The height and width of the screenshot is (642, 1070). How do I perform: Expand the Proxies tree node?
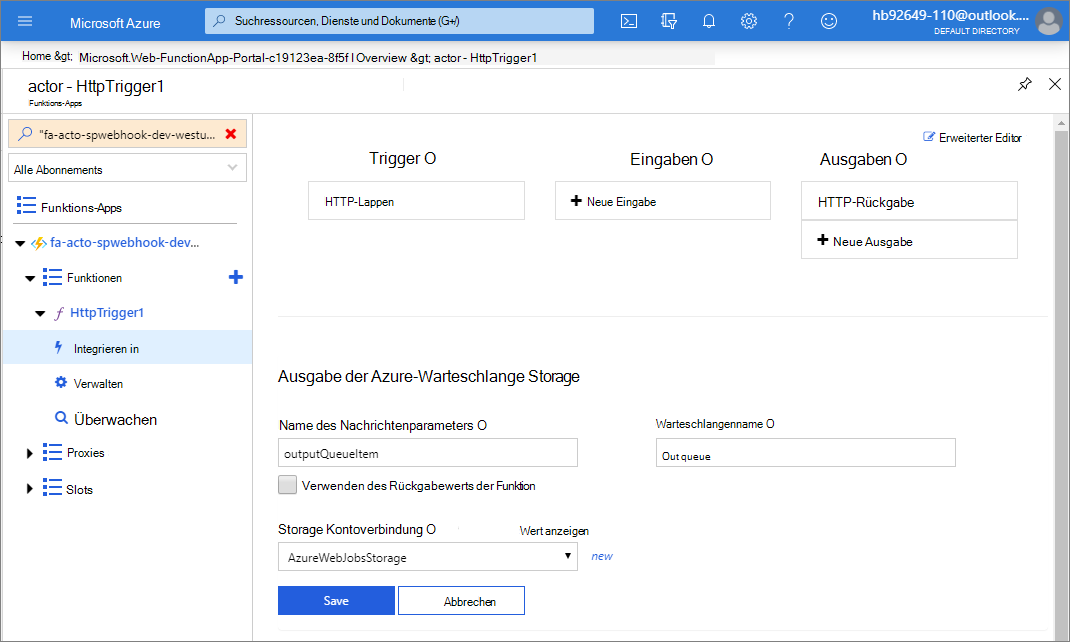tap(29, 452)
